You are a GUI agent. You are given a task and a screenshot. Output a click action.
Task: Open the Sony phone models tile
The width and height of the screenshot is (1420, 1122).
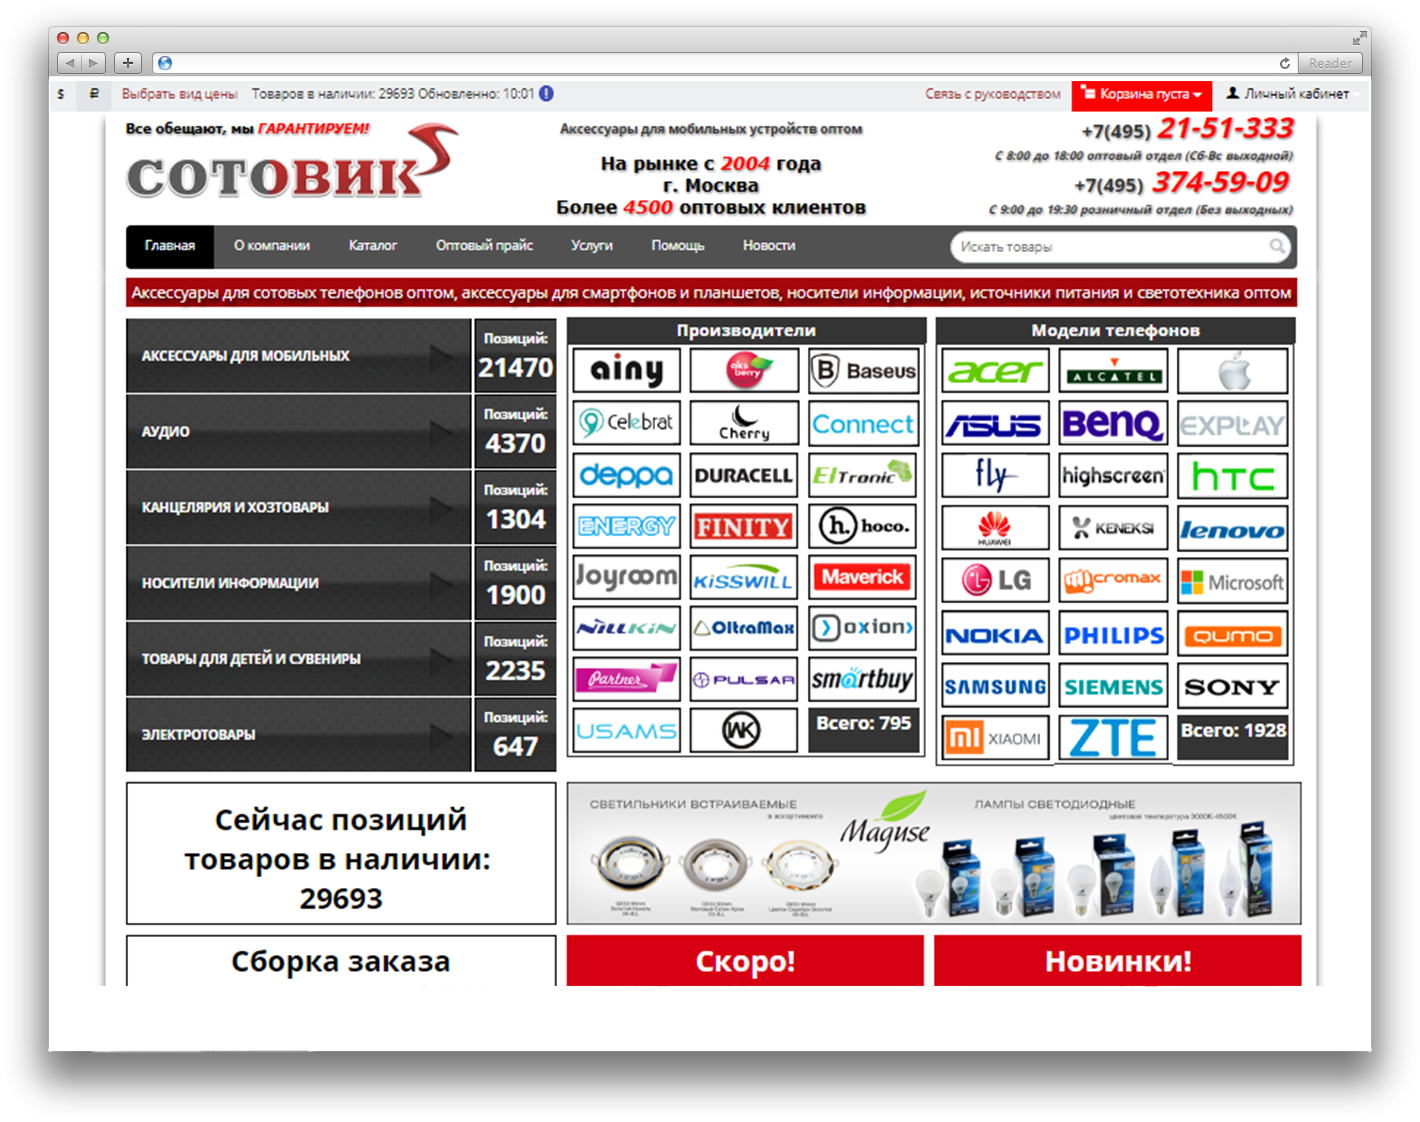coord(1233,686)
